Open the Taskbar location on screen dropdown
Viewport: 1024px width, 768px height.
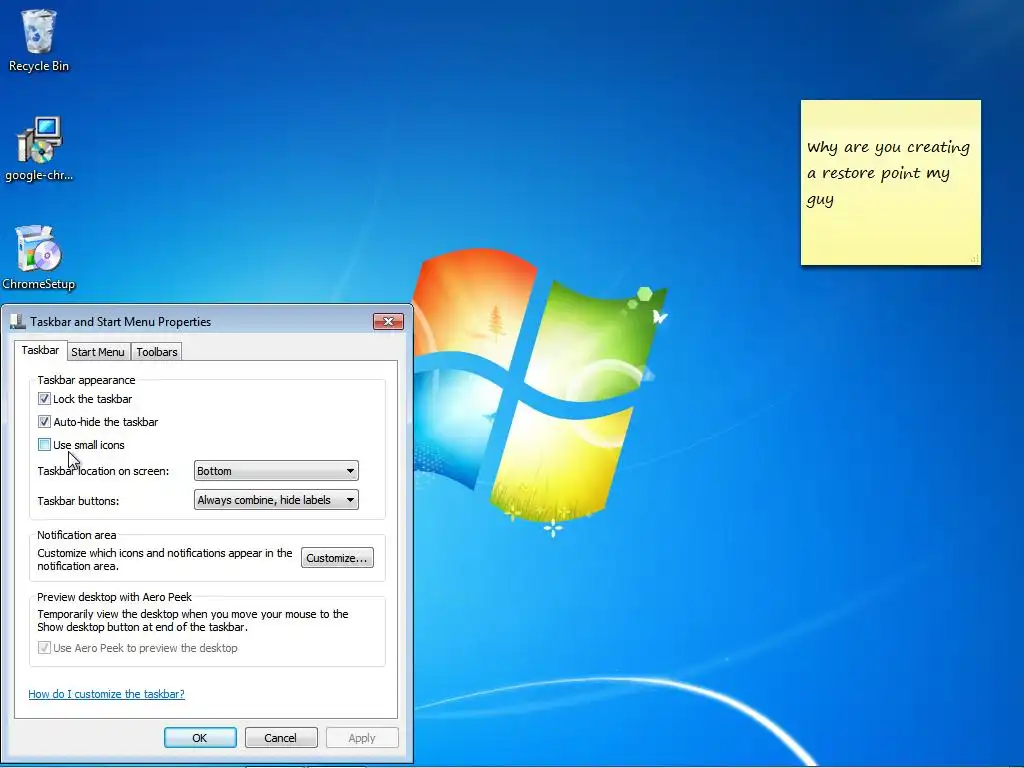(x=276, y=471)
